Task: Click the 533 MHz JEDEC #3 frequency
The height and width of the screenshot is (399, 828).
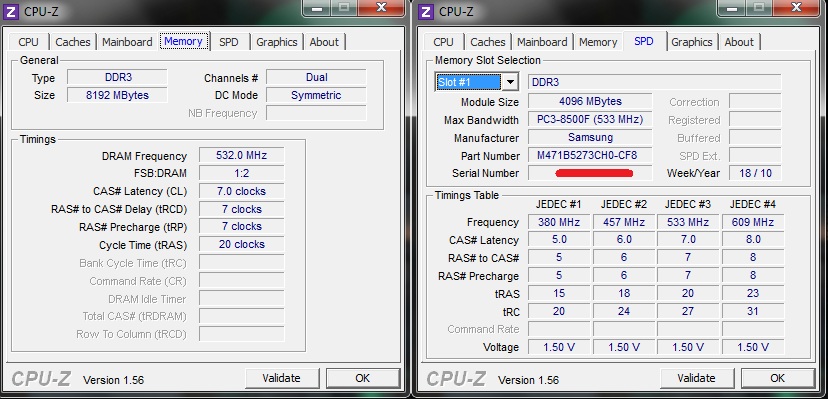Action: point(688,222)
